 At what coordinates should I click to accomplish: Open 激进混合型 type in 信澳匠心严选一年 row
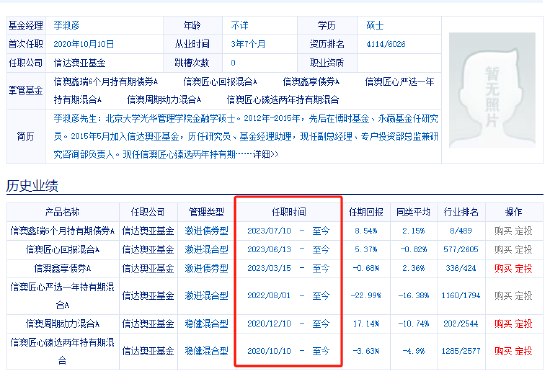tap(207, 296)
